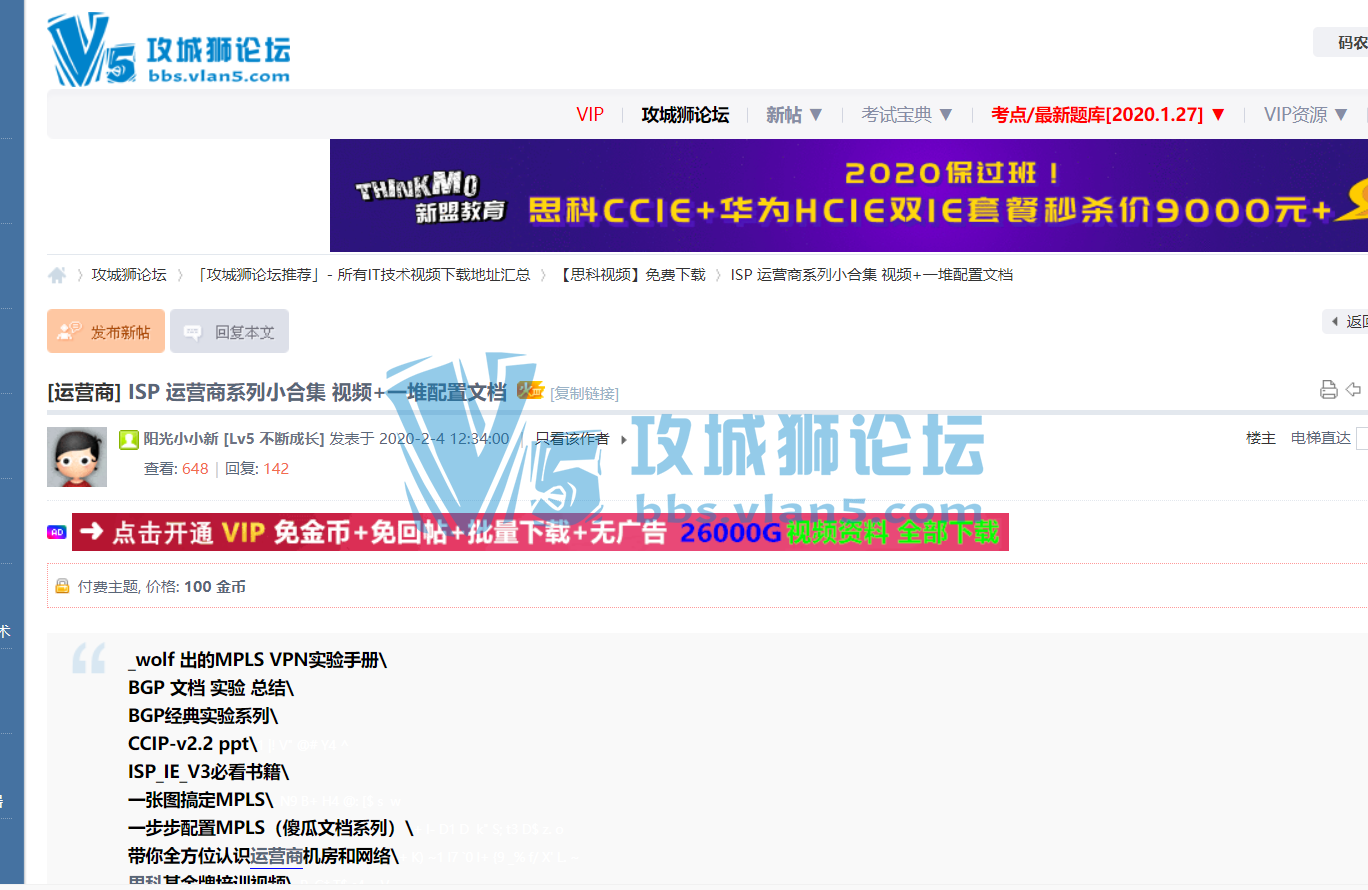Click the breadcrumb home icon

click(57, 275)
